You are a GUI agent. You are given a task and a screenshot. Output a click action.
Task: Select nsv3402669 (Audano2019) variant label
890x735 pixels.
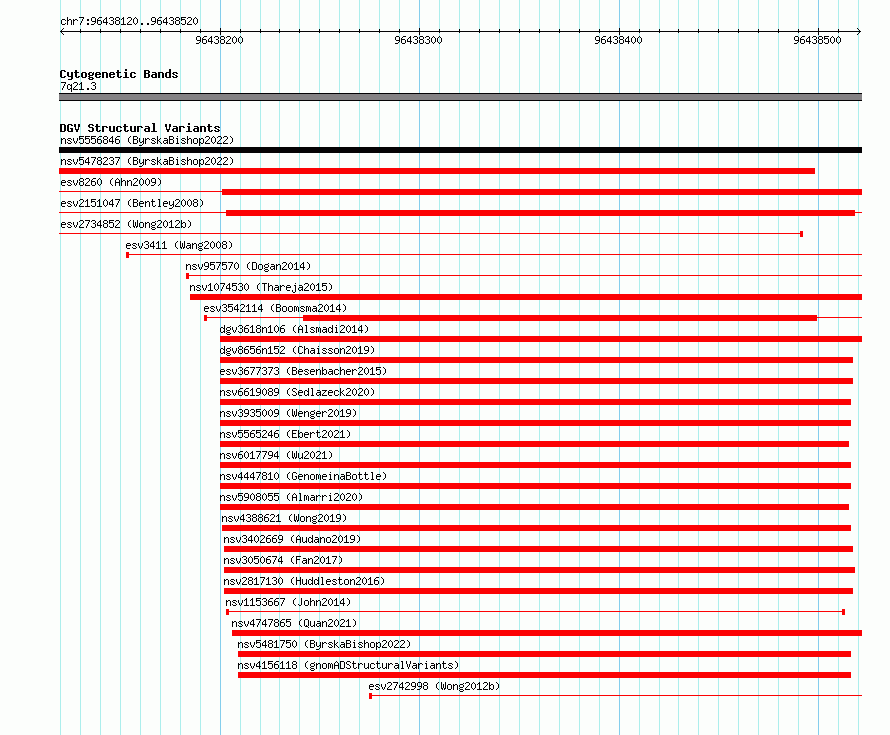pyautogui.click(x=292, y=539)
